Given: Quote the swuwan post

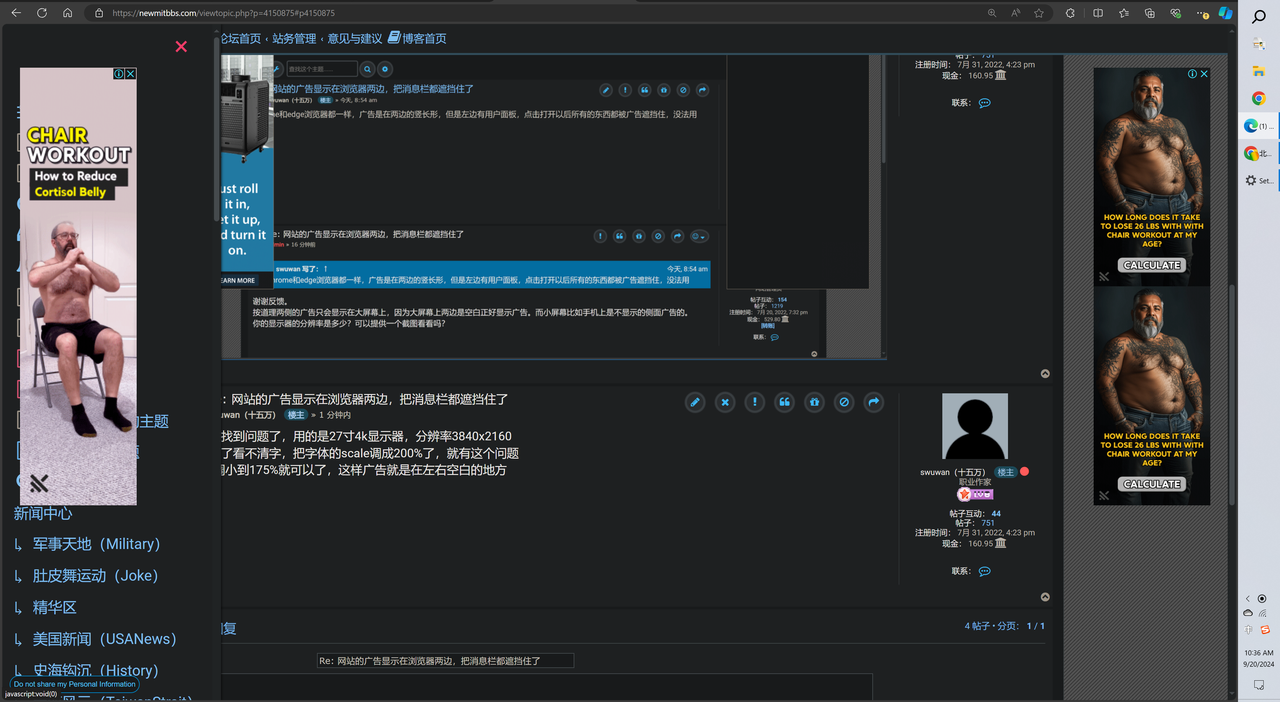Looking at the screenshot, I should (x=785, y=402).
